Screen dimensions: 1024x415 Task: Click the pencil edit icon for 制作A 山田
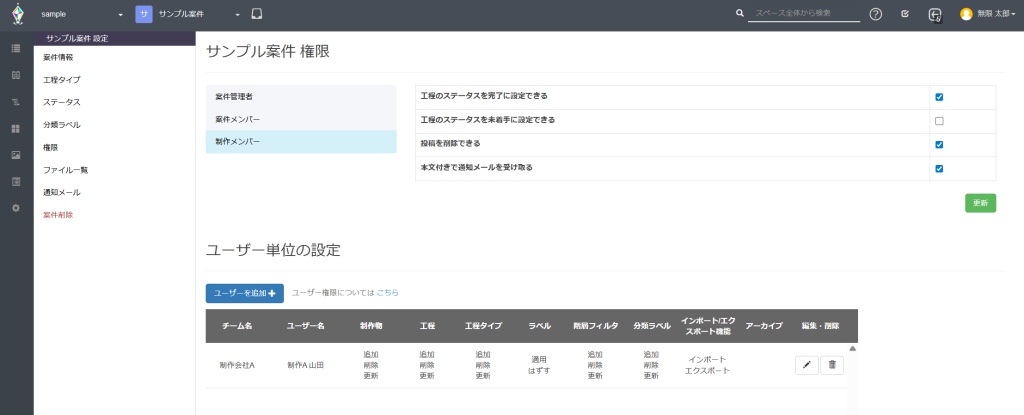[806, 366]
